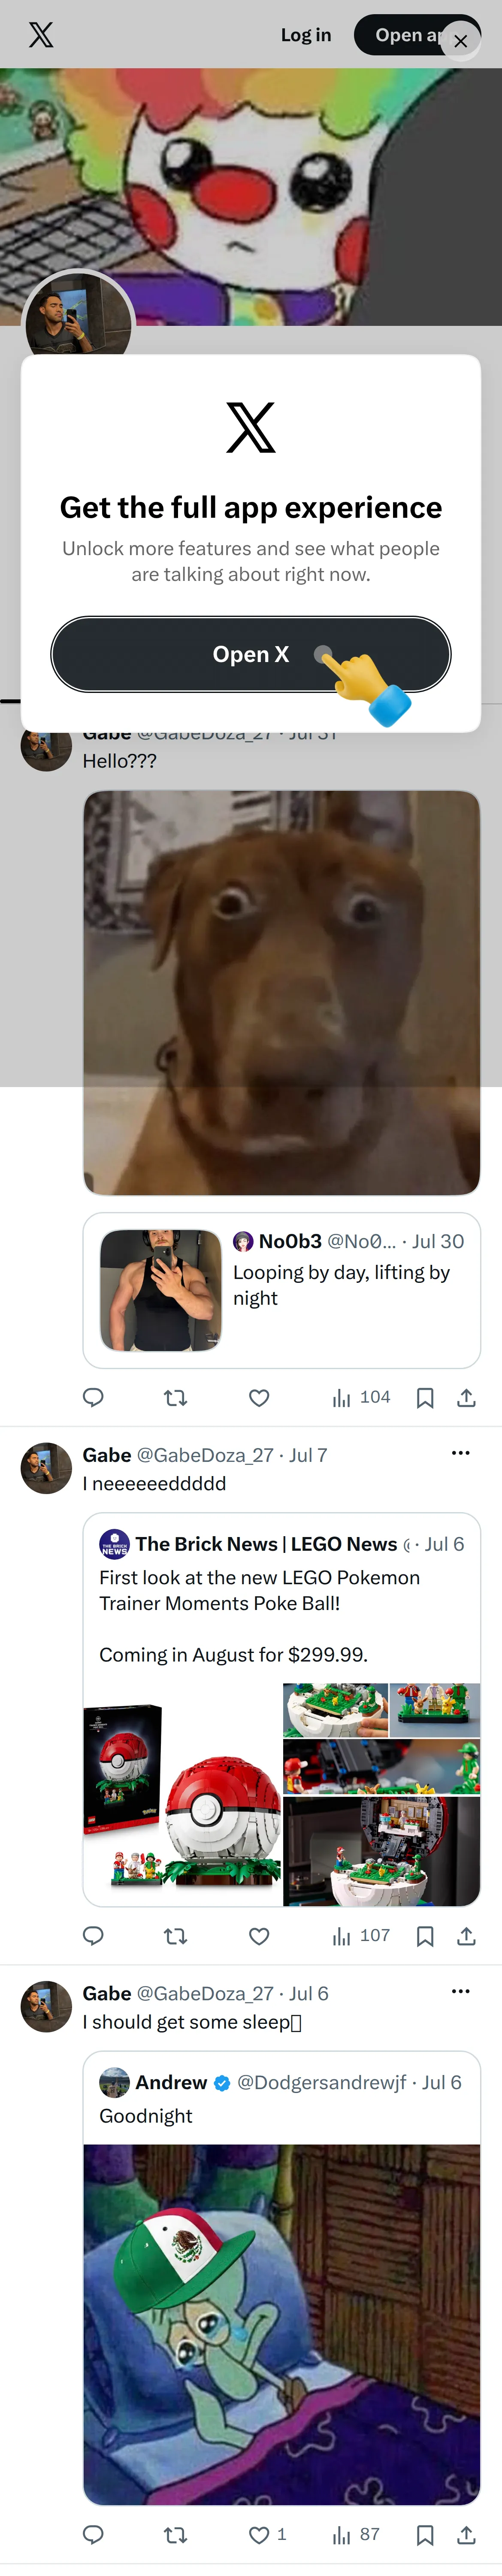Reply to the I should get some sleep tweet

(93, 2534)
